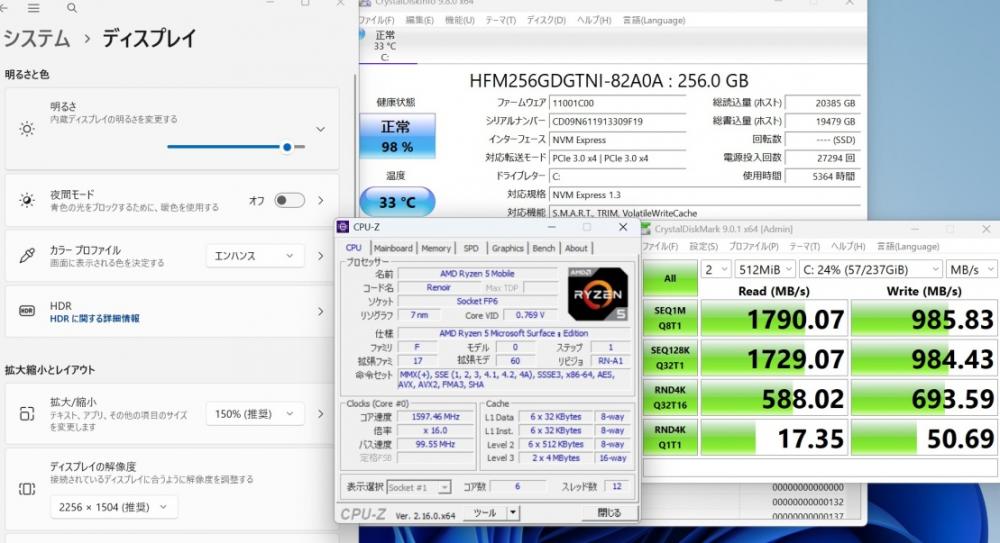The image size is (1000, 543).
Task: Click the システム breadcrumb link
Action: coord(36,39)
